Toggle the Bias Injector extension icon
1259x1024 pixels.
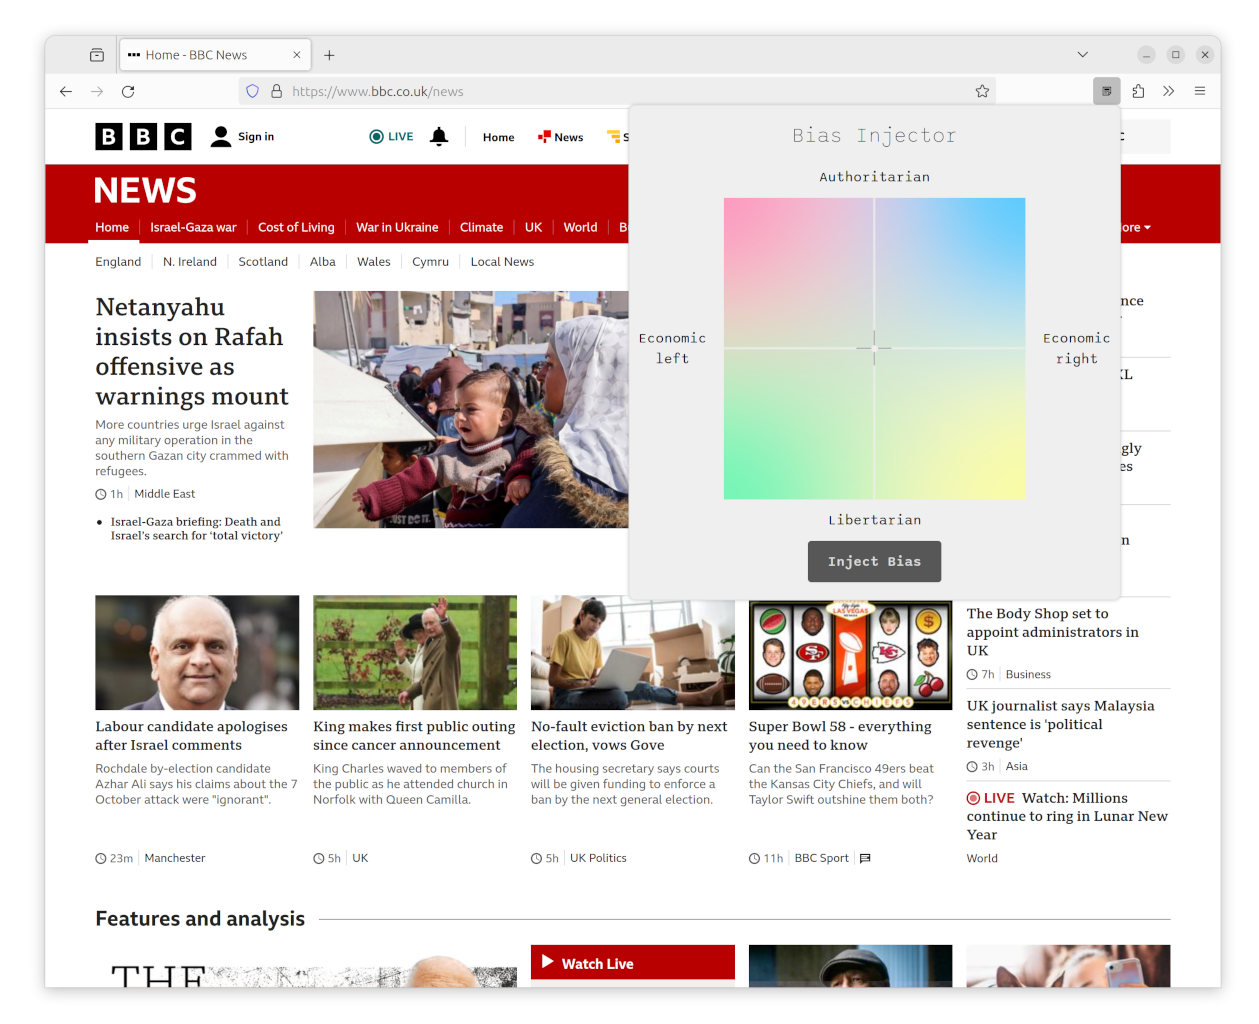click(x=1106, y=91)
